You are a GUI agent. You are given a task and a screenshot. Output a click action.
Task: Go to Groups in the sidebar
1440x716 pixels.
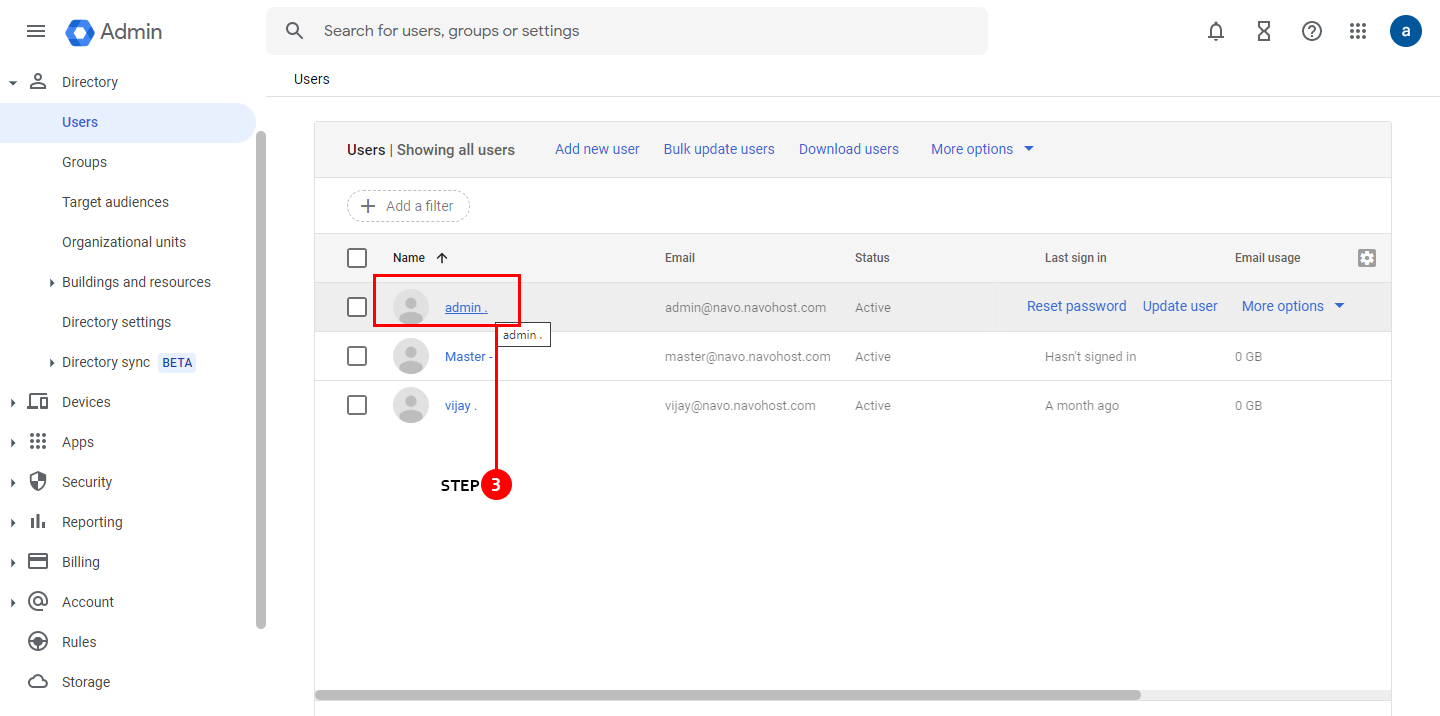point(84,162)
